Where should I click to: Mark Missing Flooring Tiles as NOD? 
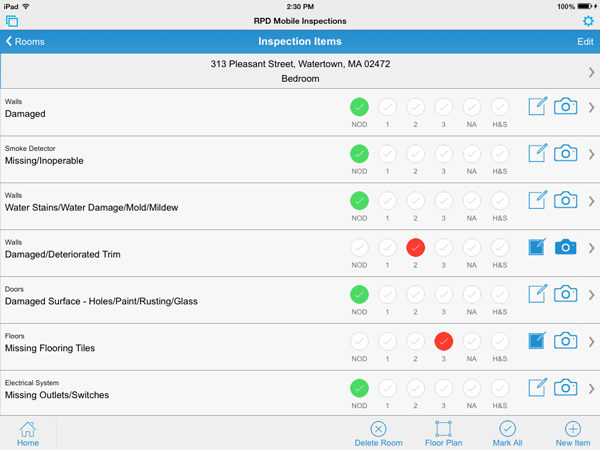click(x=359, y=341)
